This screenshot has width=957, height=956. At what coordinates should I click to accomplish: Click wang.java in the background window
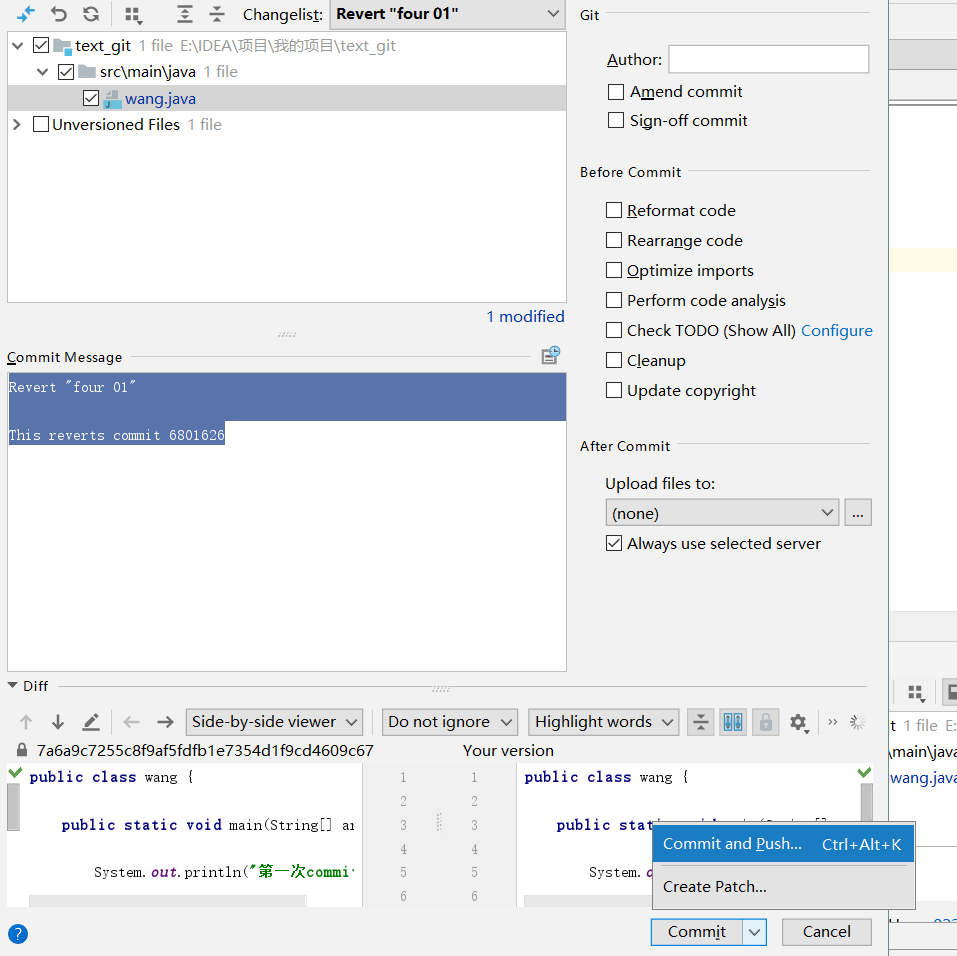click(923, 777)
